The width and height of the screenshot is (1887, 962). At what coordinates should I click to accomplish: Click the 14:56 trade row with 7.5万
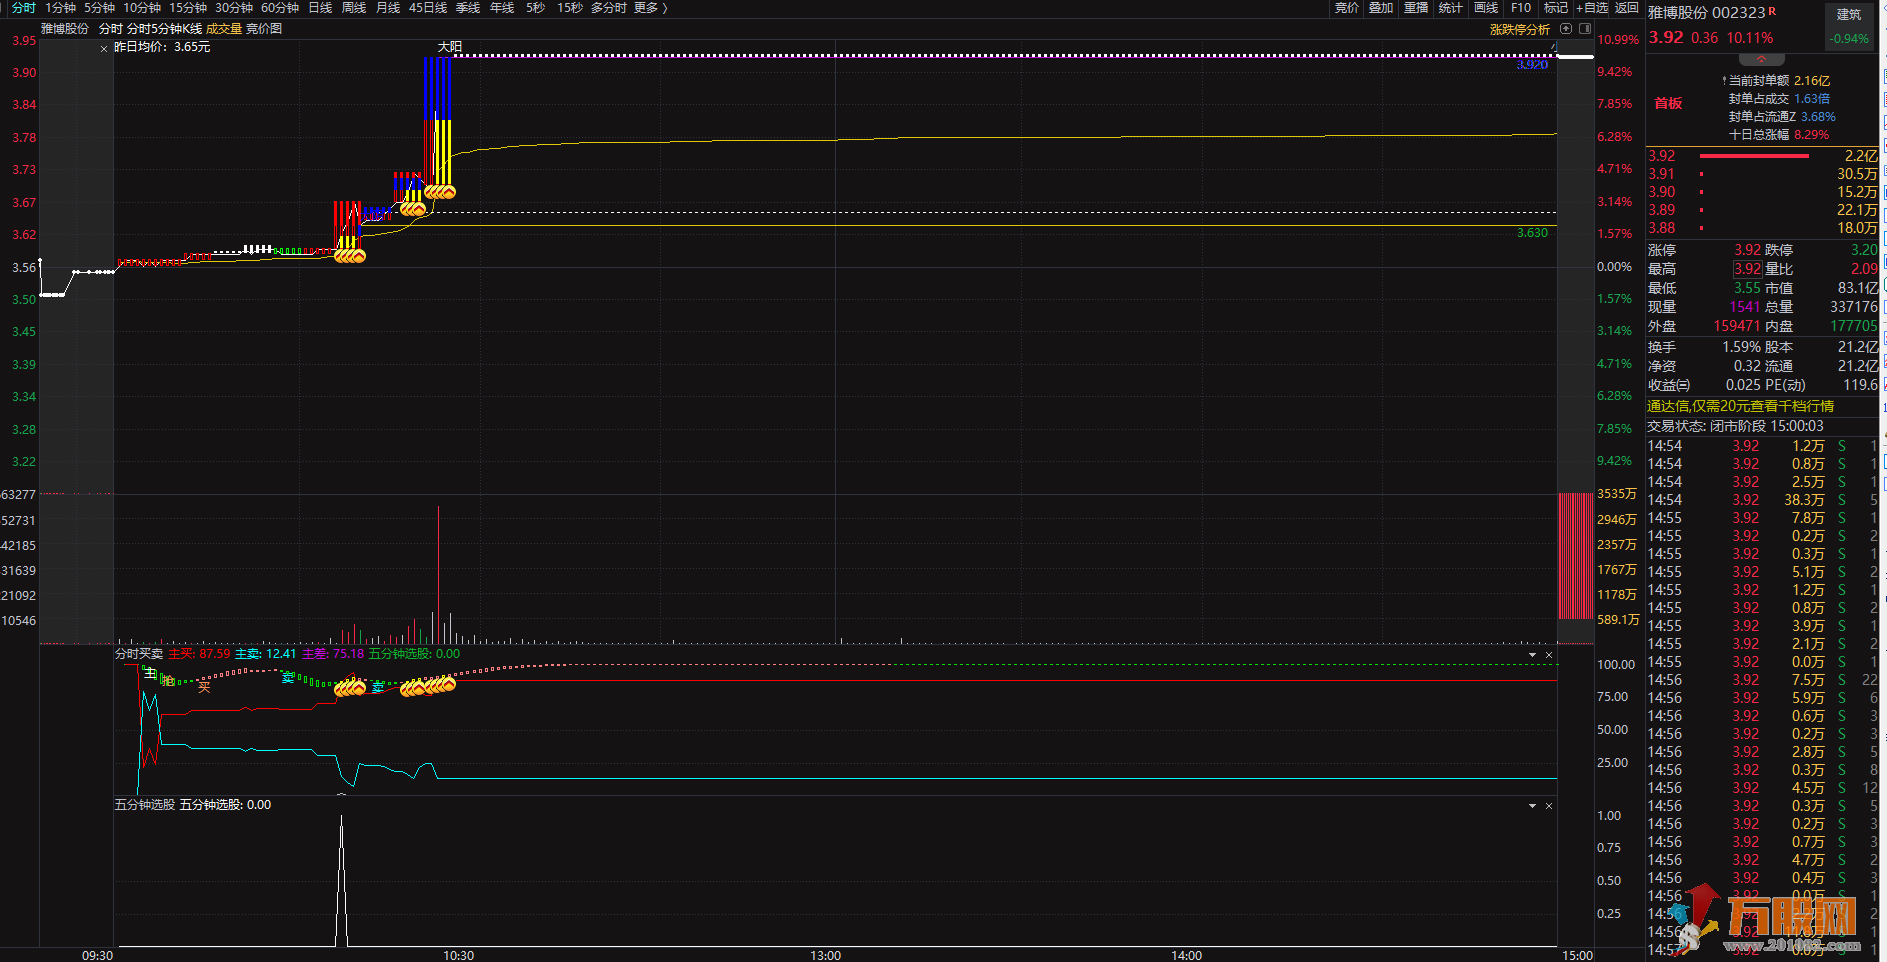coord(1763,680)
